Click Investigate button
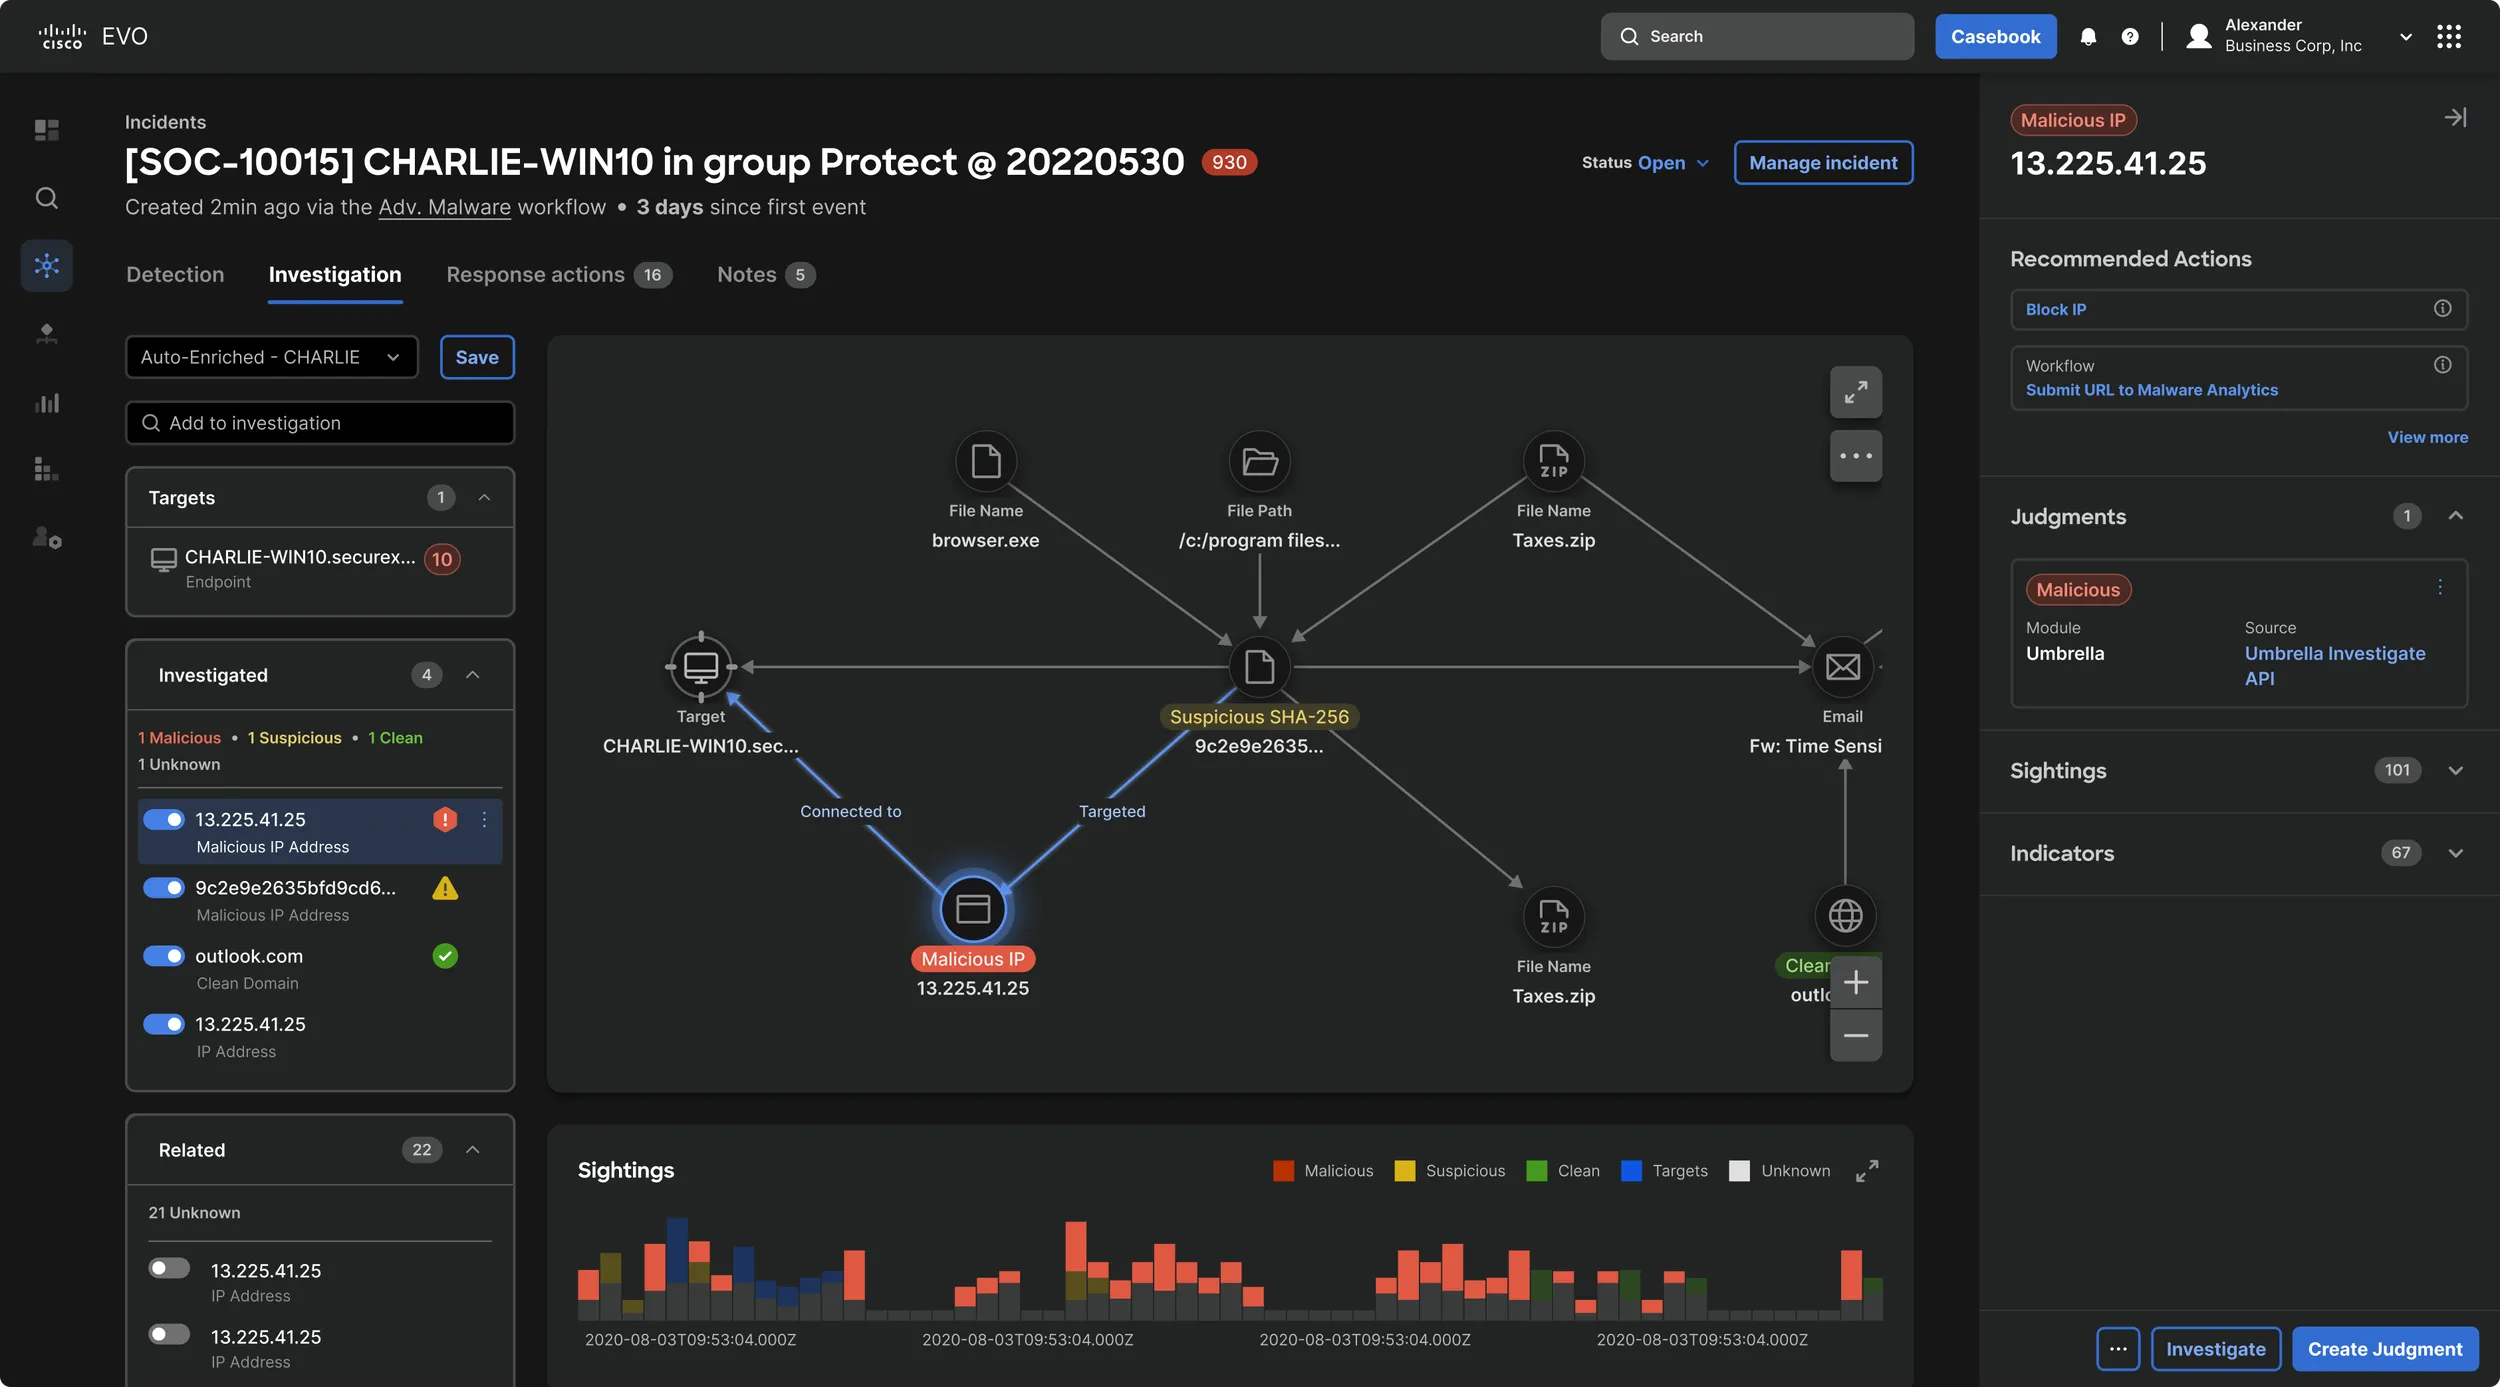Viewport: 2500px width, 1387px height. click(2215, 1349)
